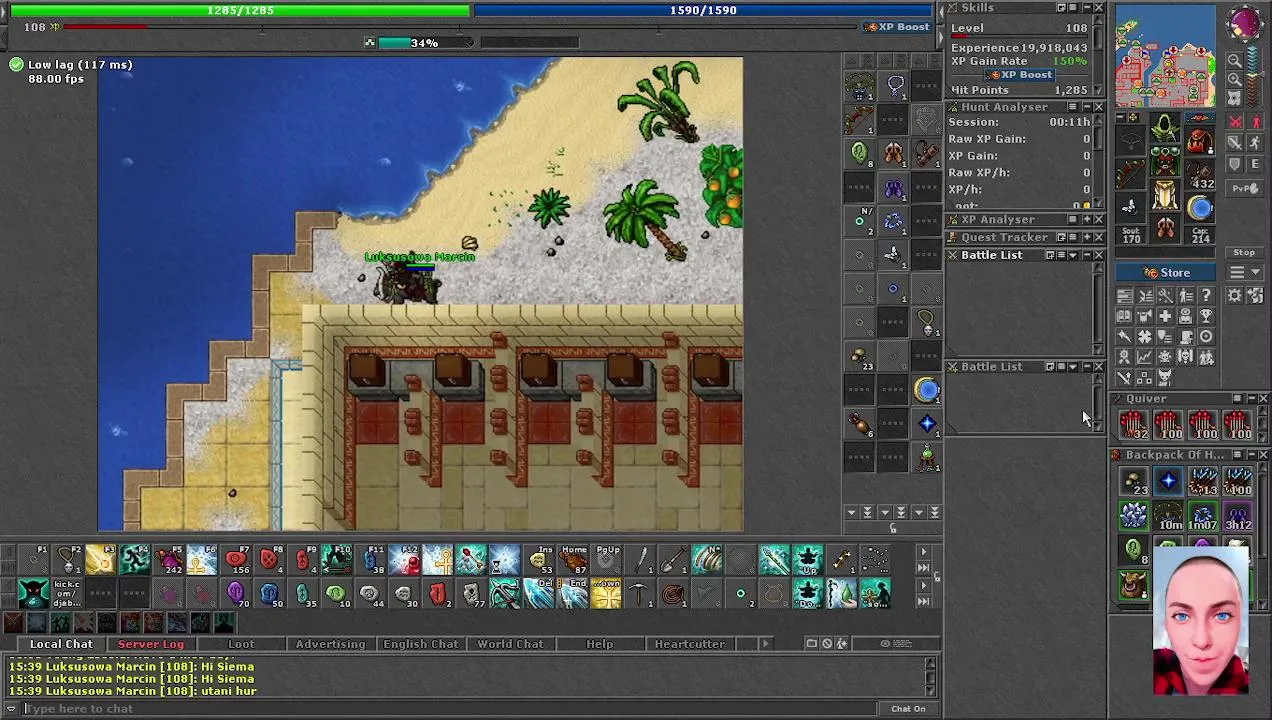Screen dimensions: 1272x720
Task: Click the Stop button
Action: pyautogui.click(x=1244, y=253)
